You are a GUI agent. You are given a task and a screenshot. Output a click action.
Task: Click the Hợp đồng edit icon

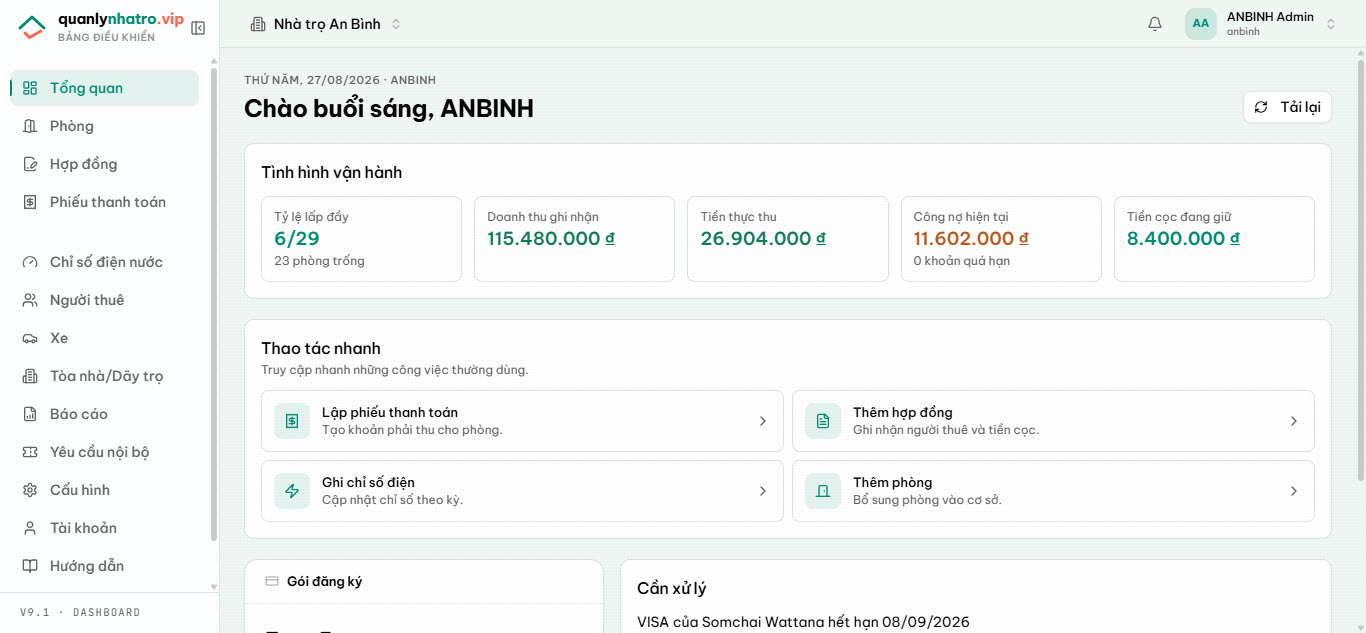(x=30, y=164)
